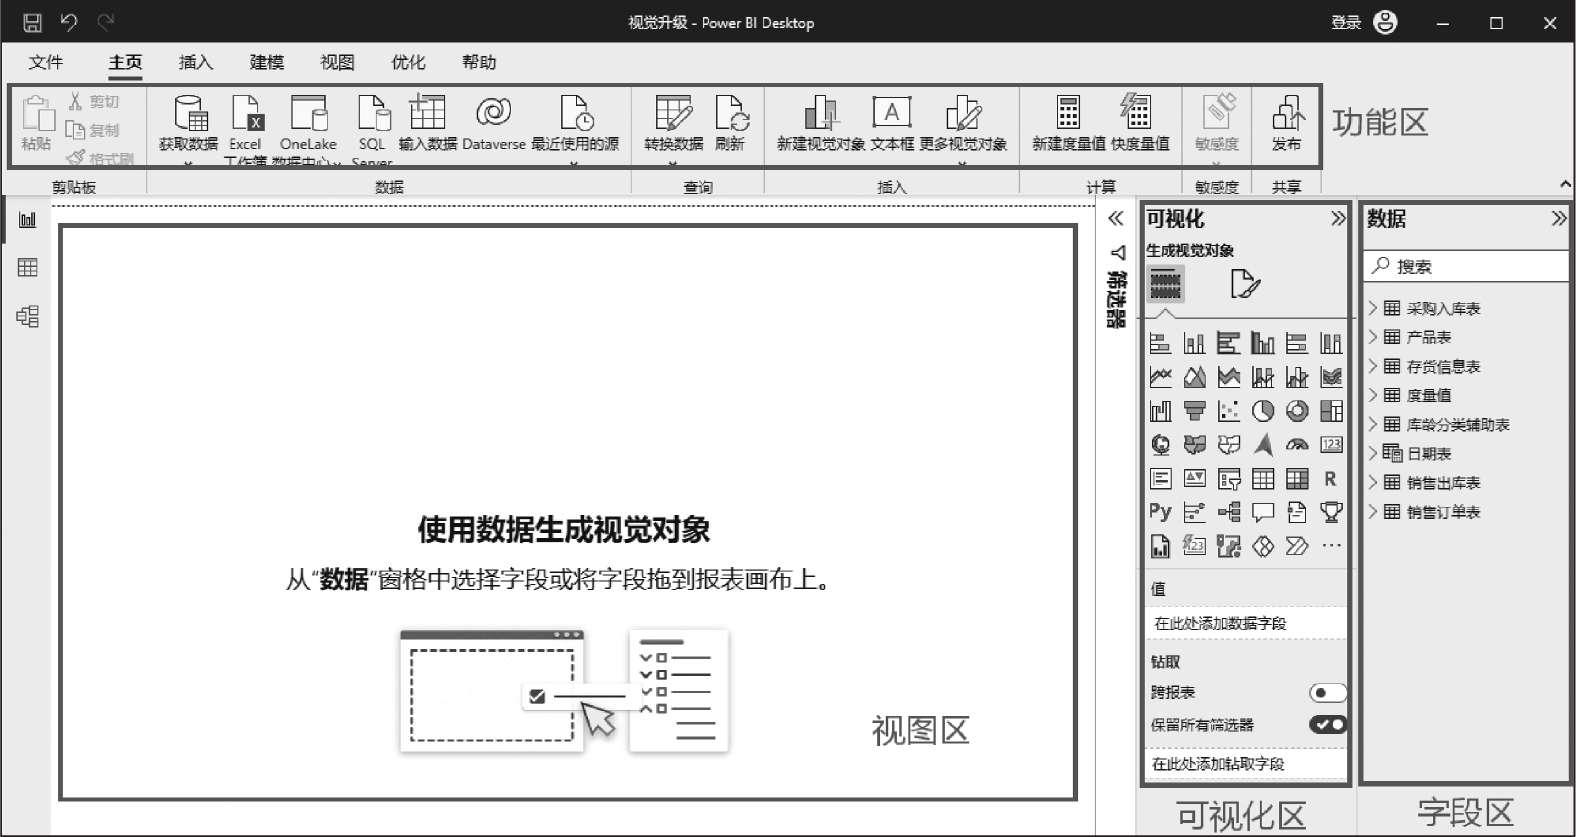
Task: Turn off the 保留所有筛选器 toggle
Action: [x=1327, y=725]
